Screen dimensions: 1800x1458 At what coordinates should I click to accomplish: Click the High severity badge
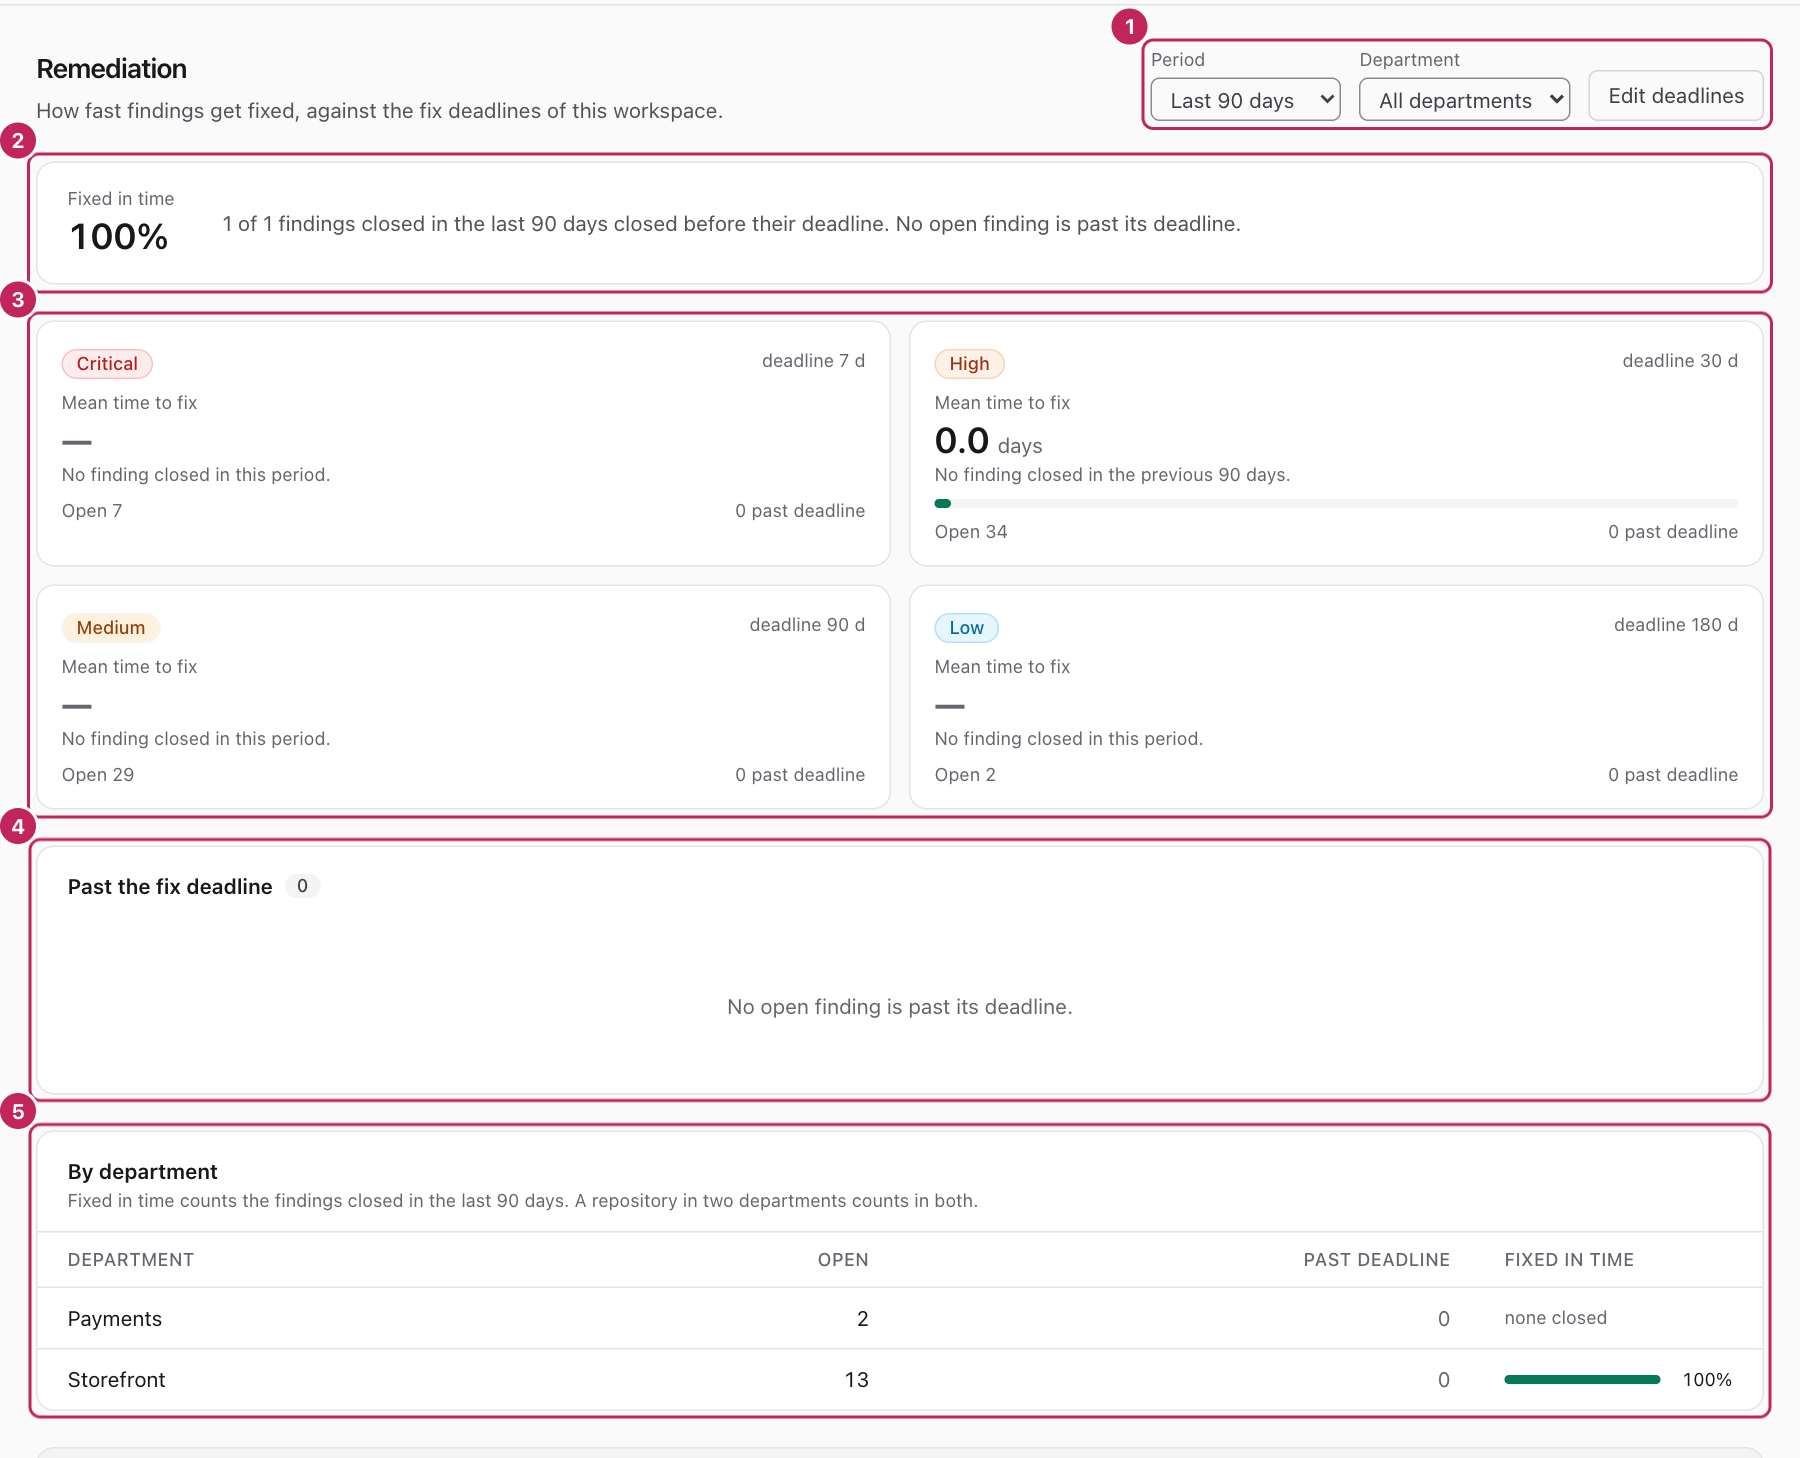[x=969, y=364]
